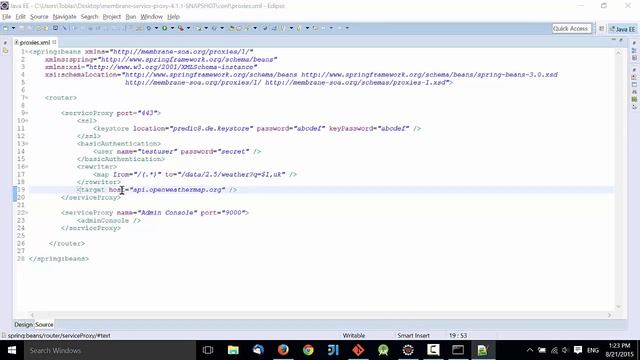The image size is (640, 360).
Task: Click the Open Perspective icon beside Quick Access
Action: click(601, 29)
